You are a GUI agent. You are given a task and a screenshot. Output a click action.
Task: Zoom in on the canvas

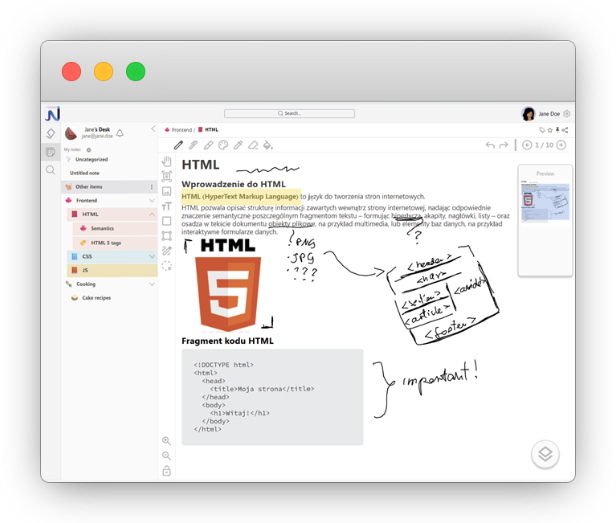click(x=167, y=441)
